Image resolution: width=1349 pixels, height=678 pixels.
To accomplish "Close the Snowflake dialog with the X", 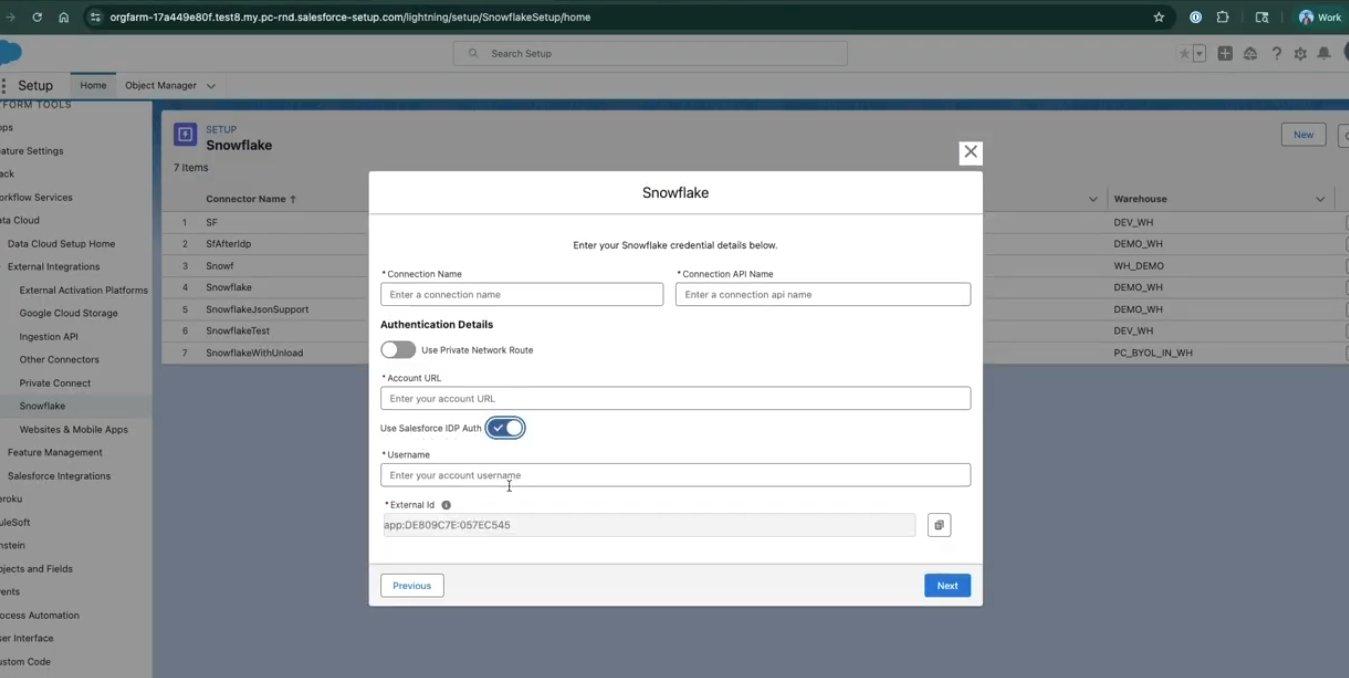I will coord(970,153).
